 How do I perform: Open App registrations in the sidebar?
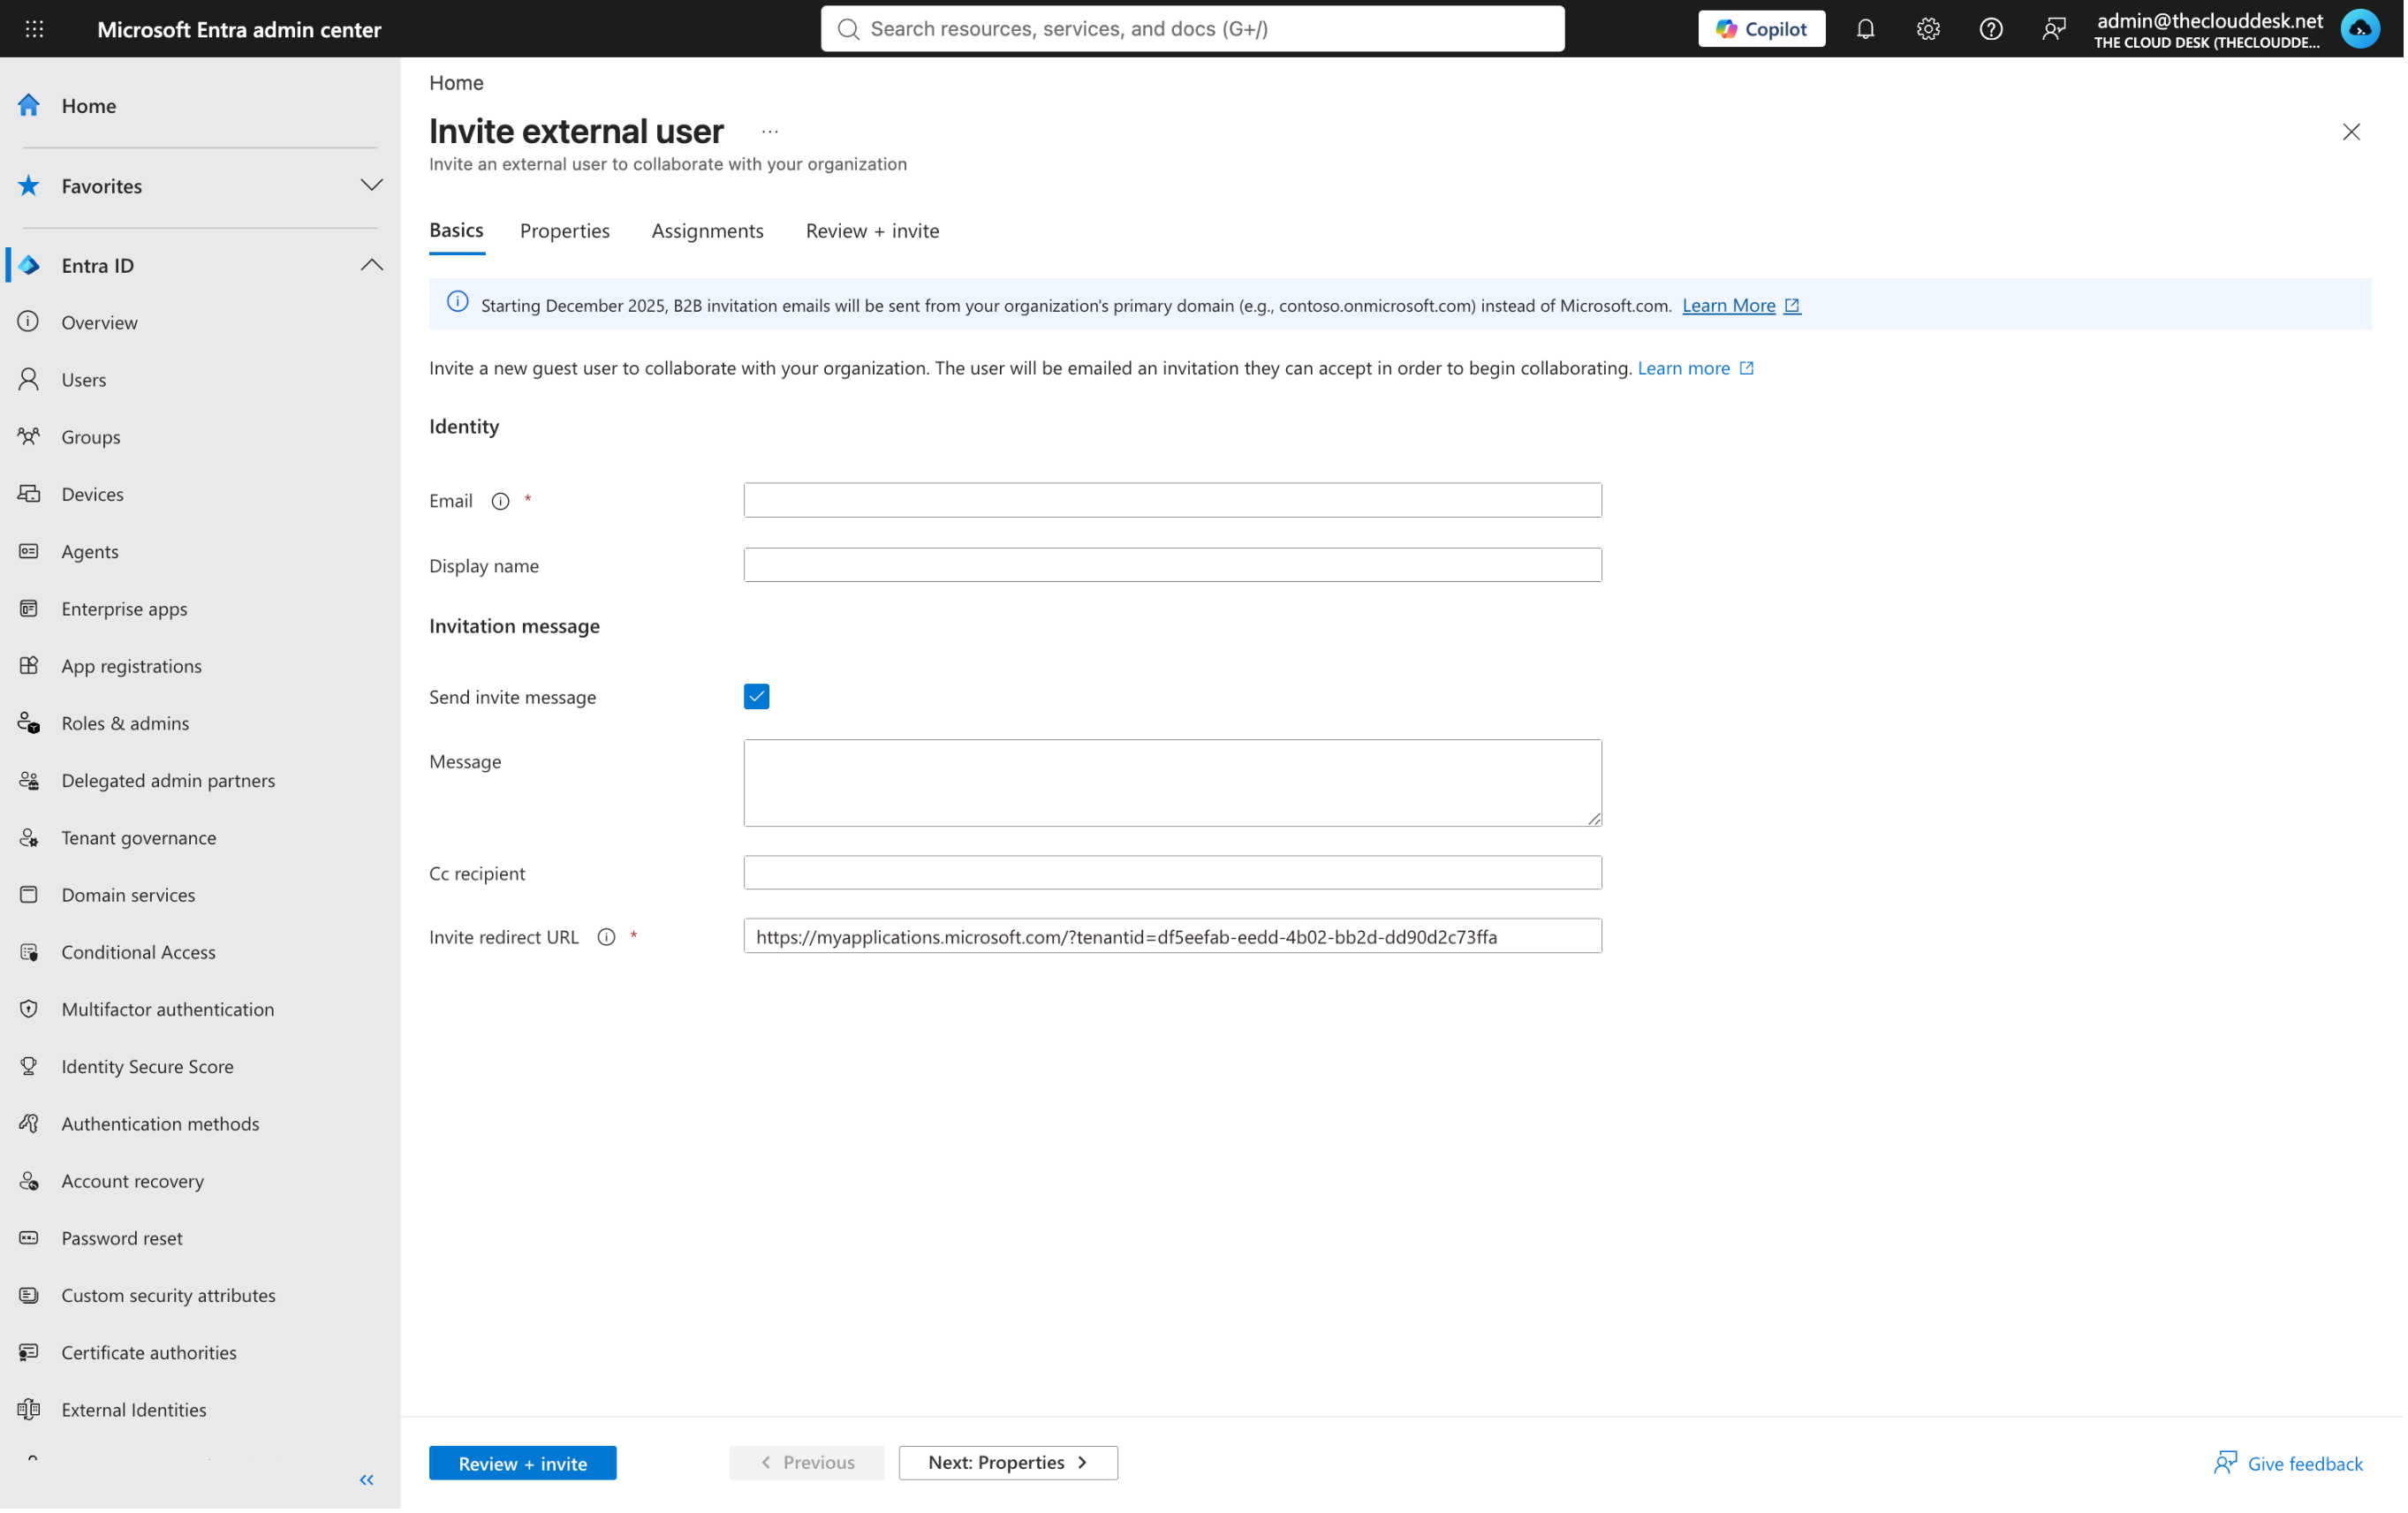(131, 665)
